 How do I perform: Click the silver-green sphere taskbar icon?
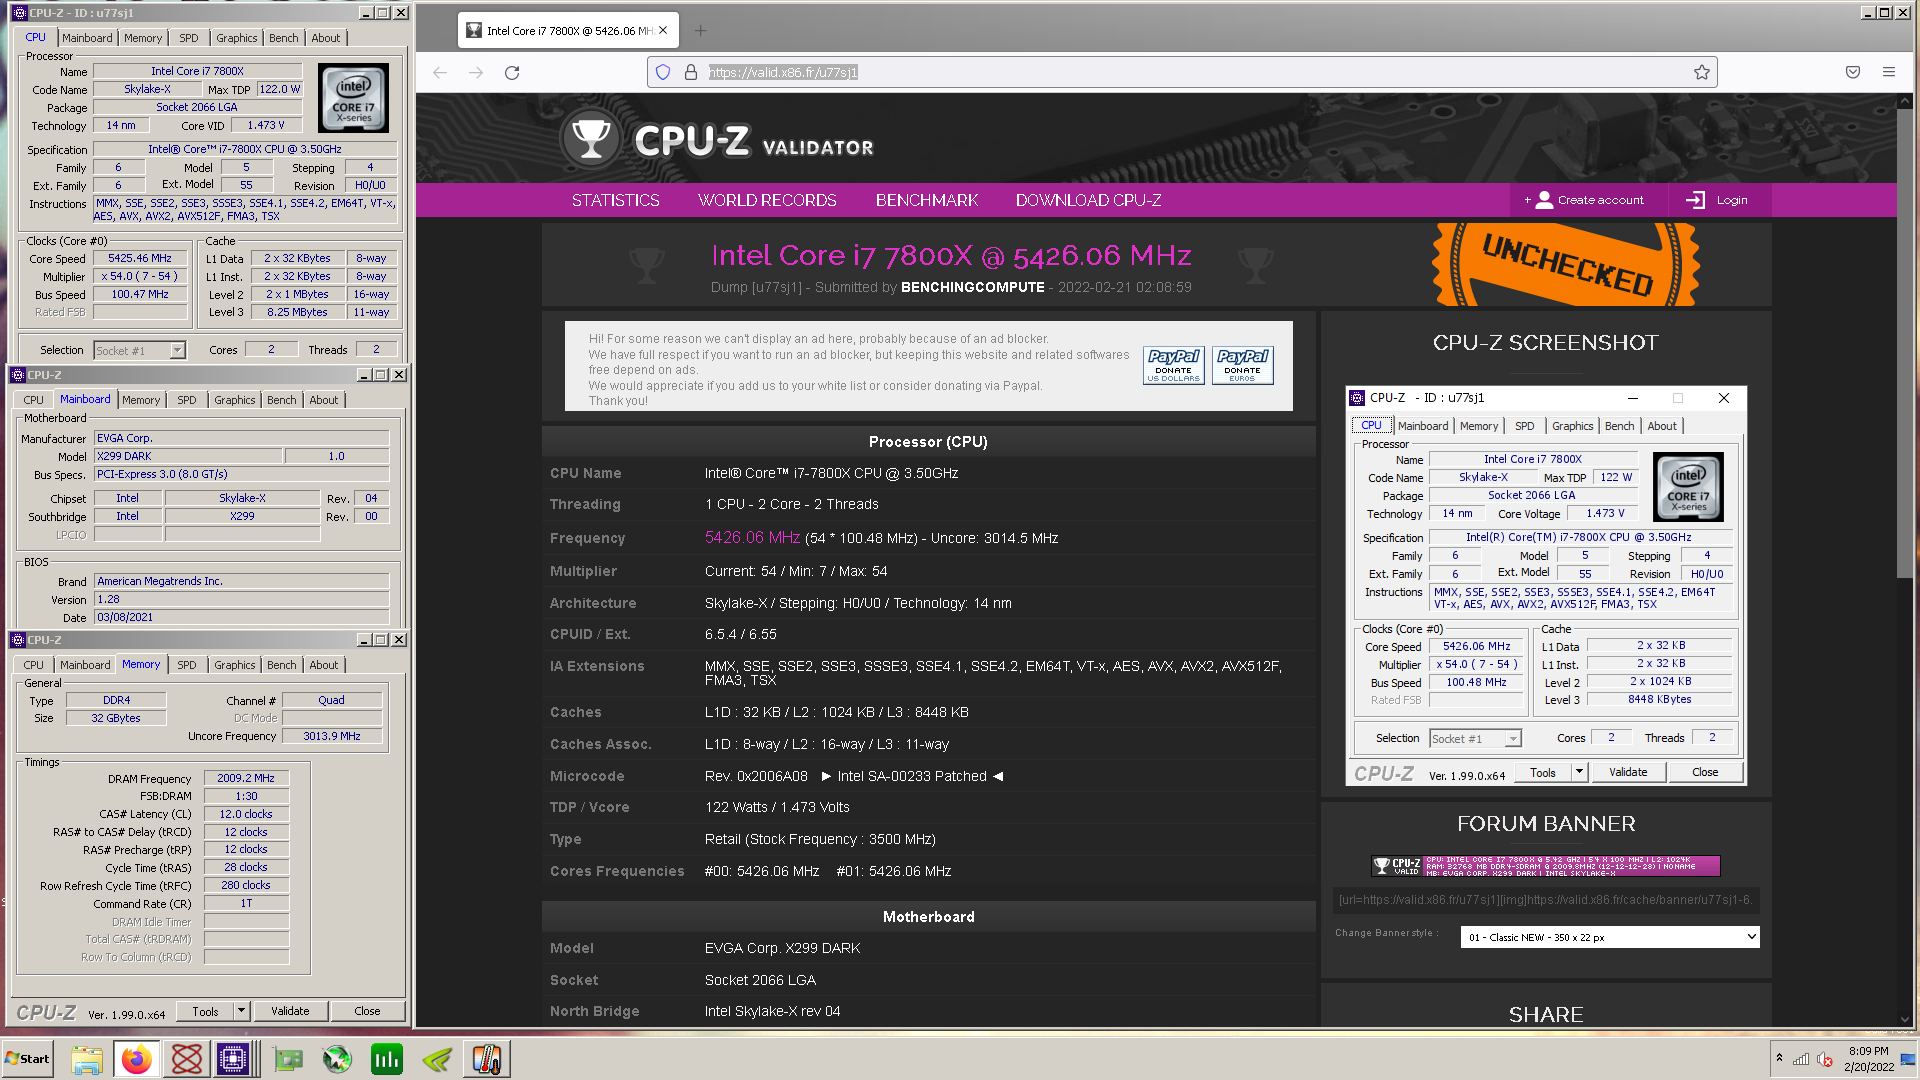point(337,1059)
